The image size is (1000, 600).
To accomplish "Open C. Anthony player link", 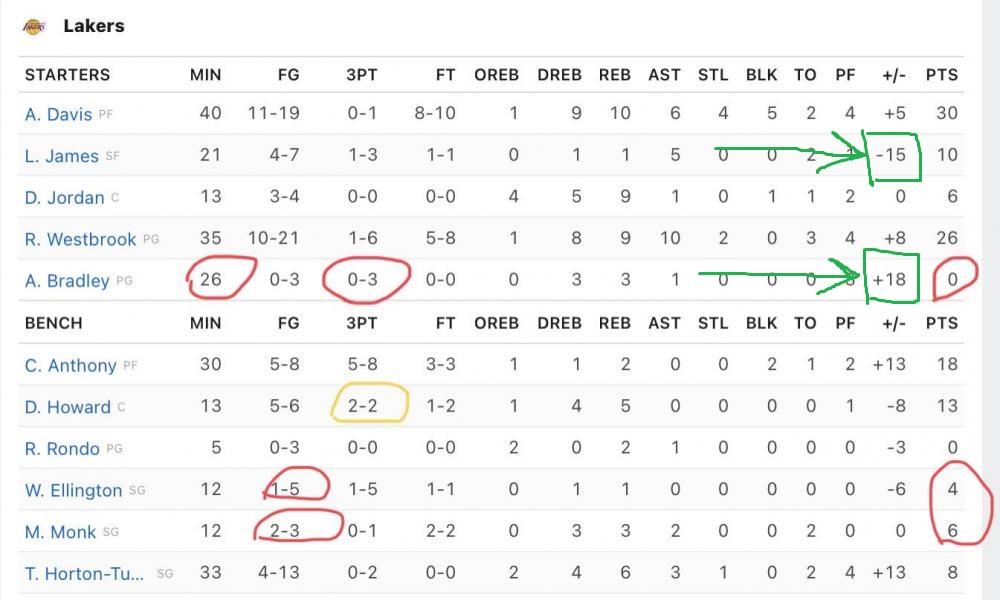I will pyautogui.click(x=70, y=365).
